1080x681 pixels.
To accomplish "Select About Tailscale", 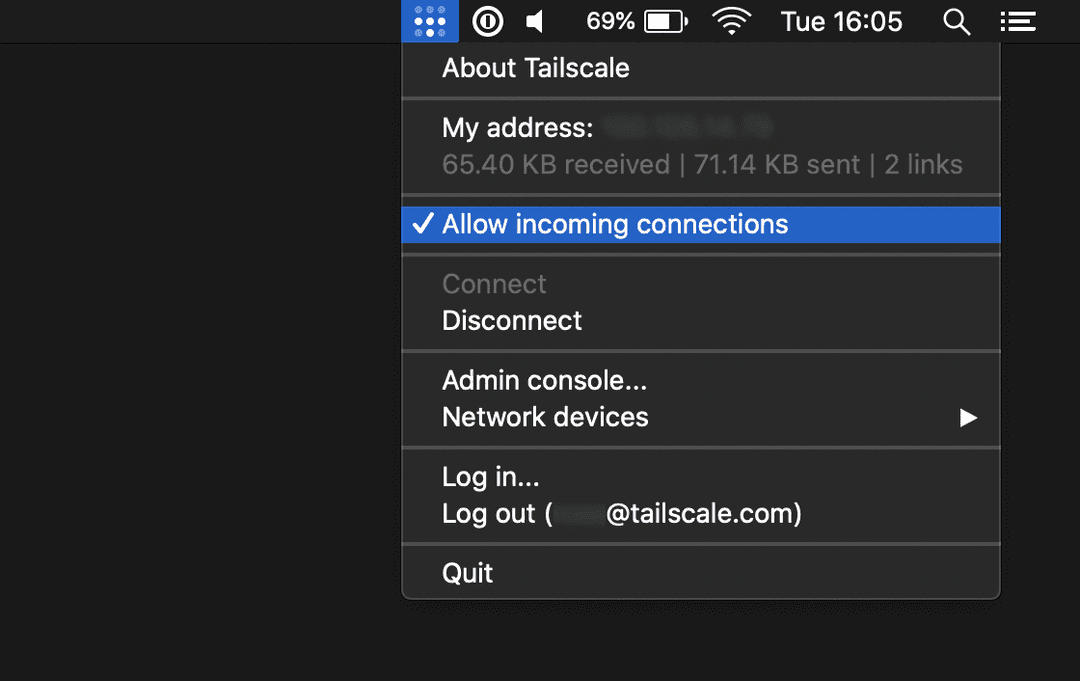I will pyautogui.click(x=536, y=68).
